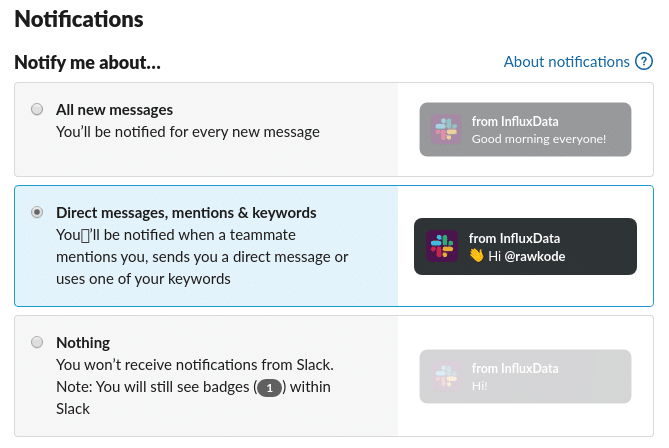The image size is (669, 448).
Task: Click "You'll be notified for every new message" text
Action: point(188,131)
